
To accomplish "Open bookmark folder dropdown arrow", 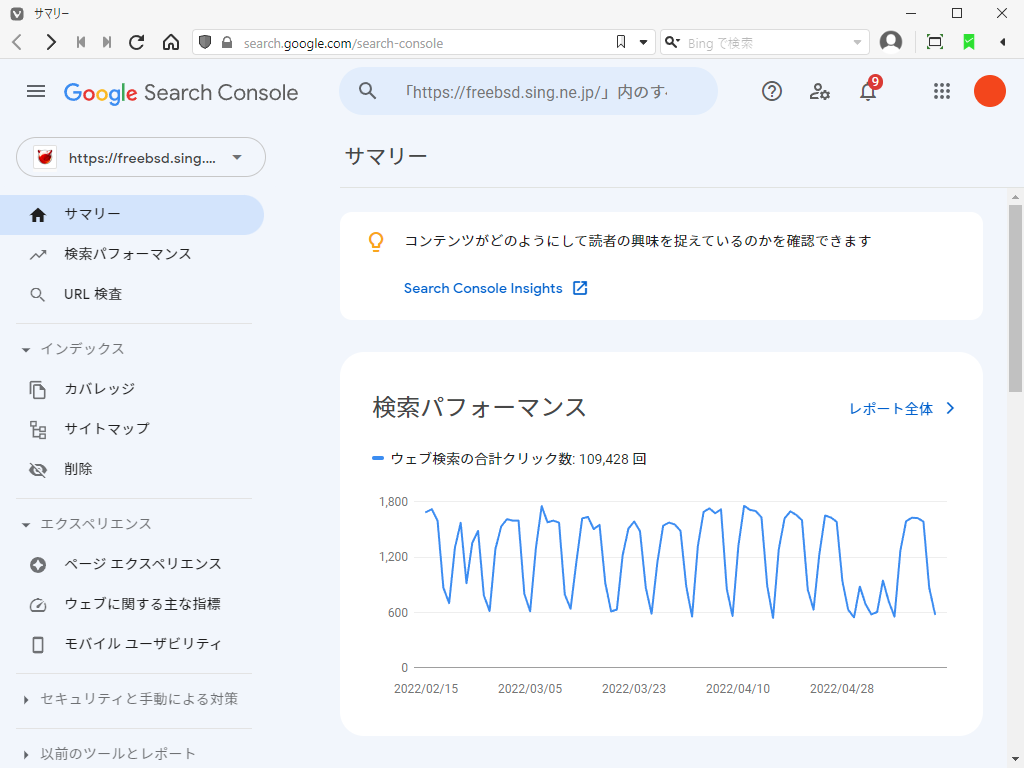I will [x=643, y=42].
